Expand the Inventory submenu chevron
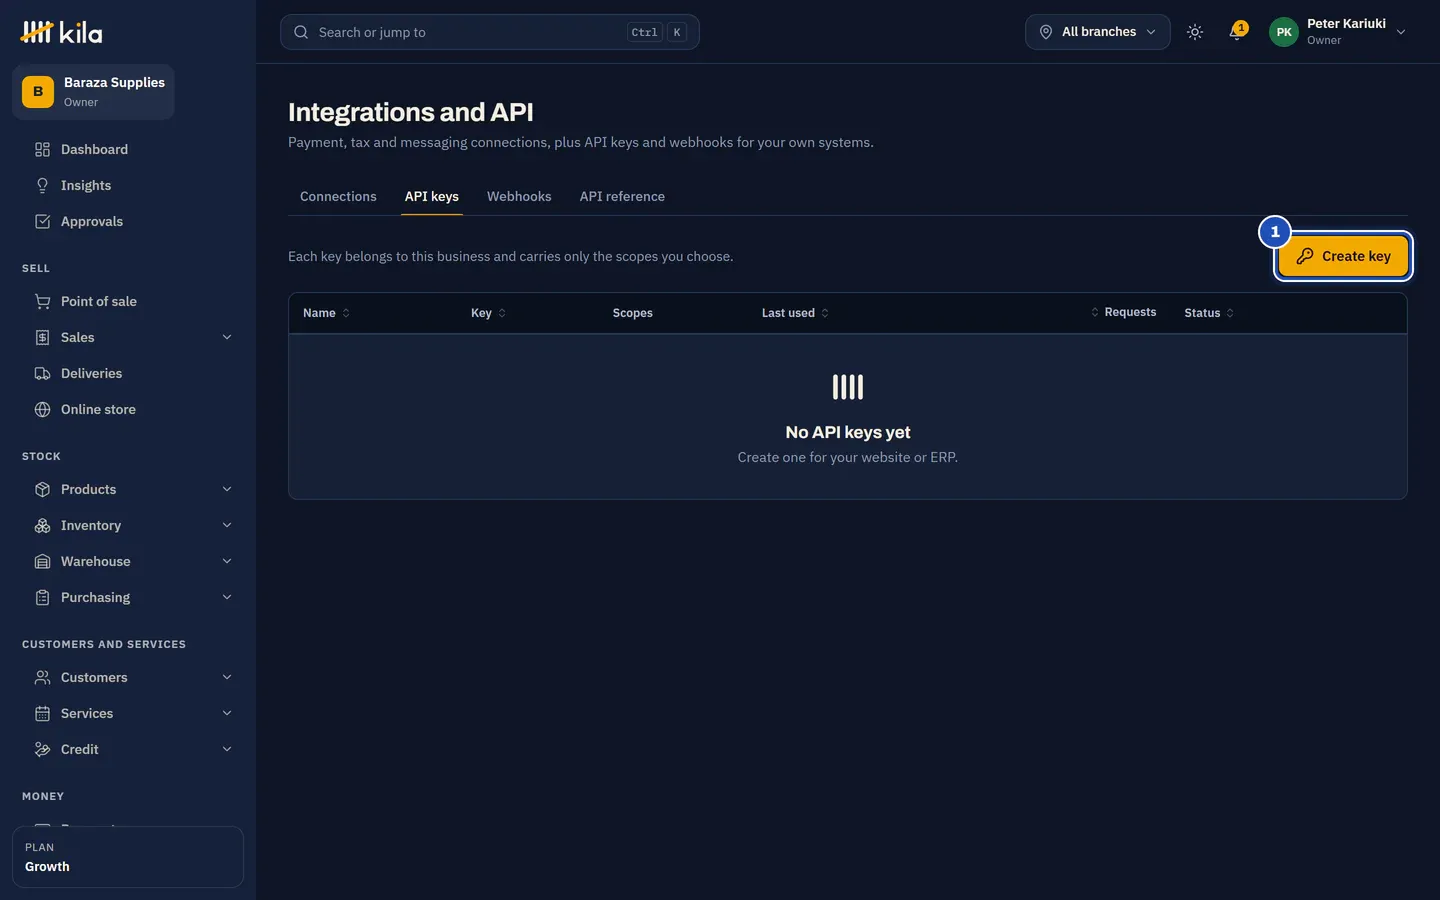Screen dimensions: 1440x900 point(227,525)
